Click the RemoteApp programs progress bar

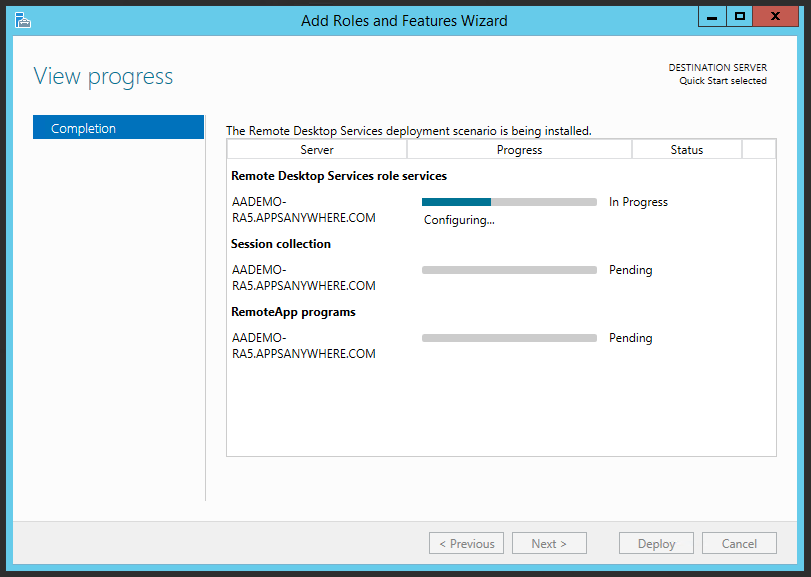(x=509, y=338)
